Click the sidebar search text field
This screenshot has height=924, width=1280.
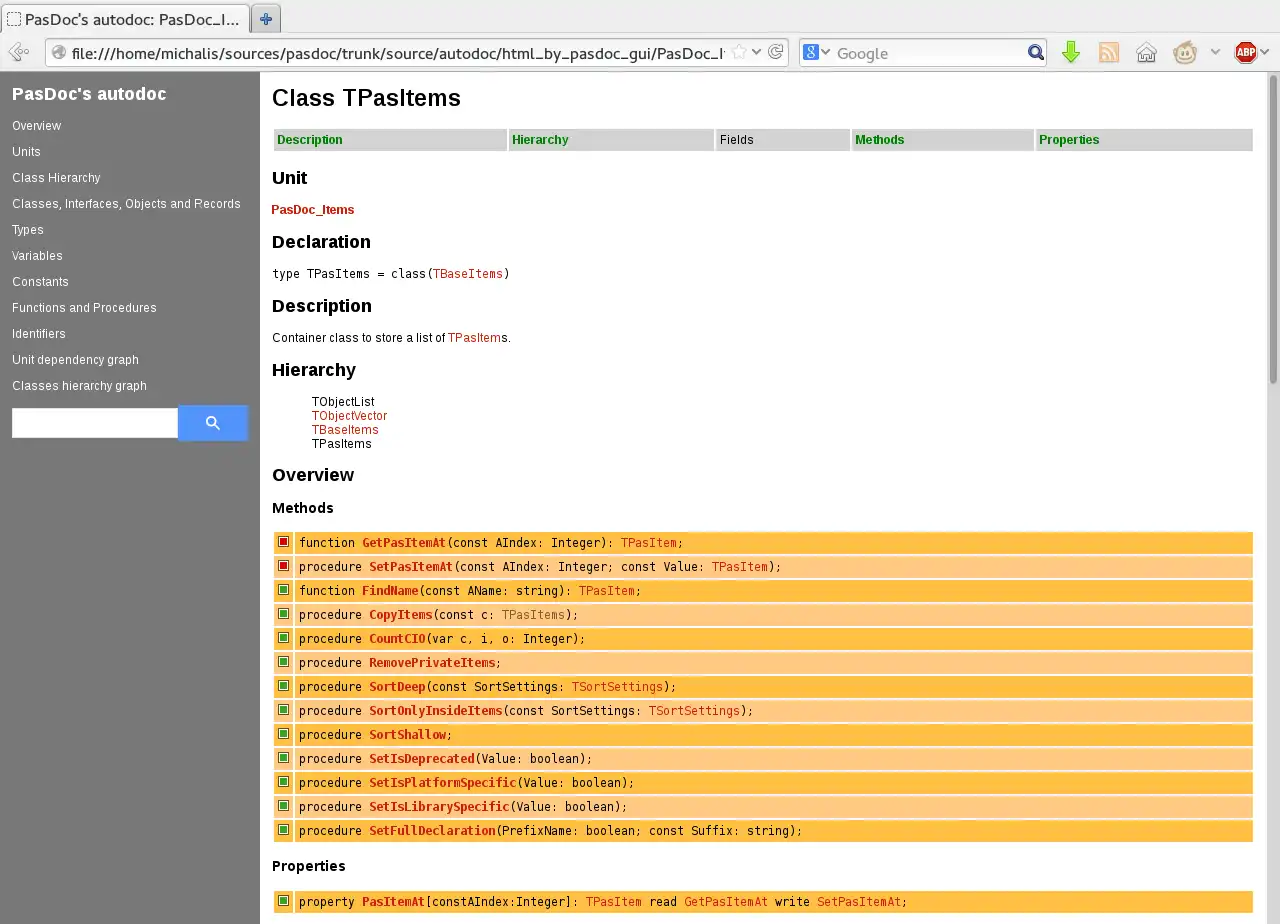[95, 423]
